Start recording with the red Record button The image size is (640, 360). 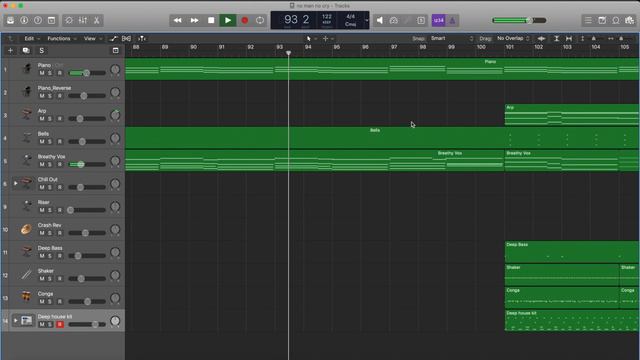pos(244,20)
